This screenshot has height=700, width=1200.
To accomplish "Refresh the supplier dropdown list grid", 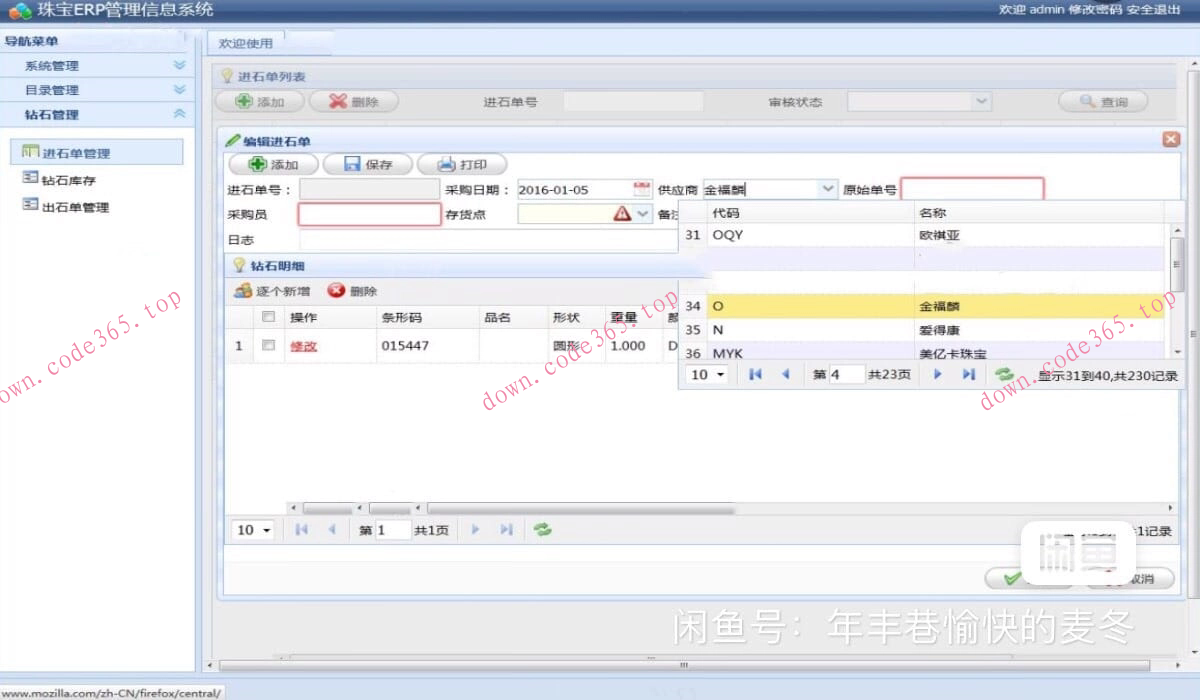I will point(1004,374).
